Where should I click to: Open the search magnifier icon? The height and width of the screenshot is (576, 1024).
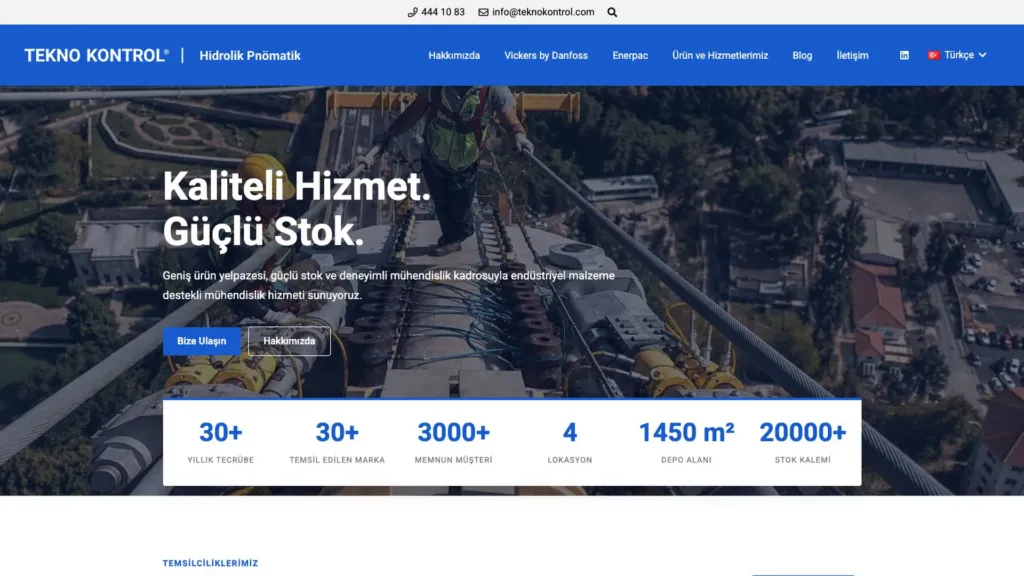pos(612,12)
